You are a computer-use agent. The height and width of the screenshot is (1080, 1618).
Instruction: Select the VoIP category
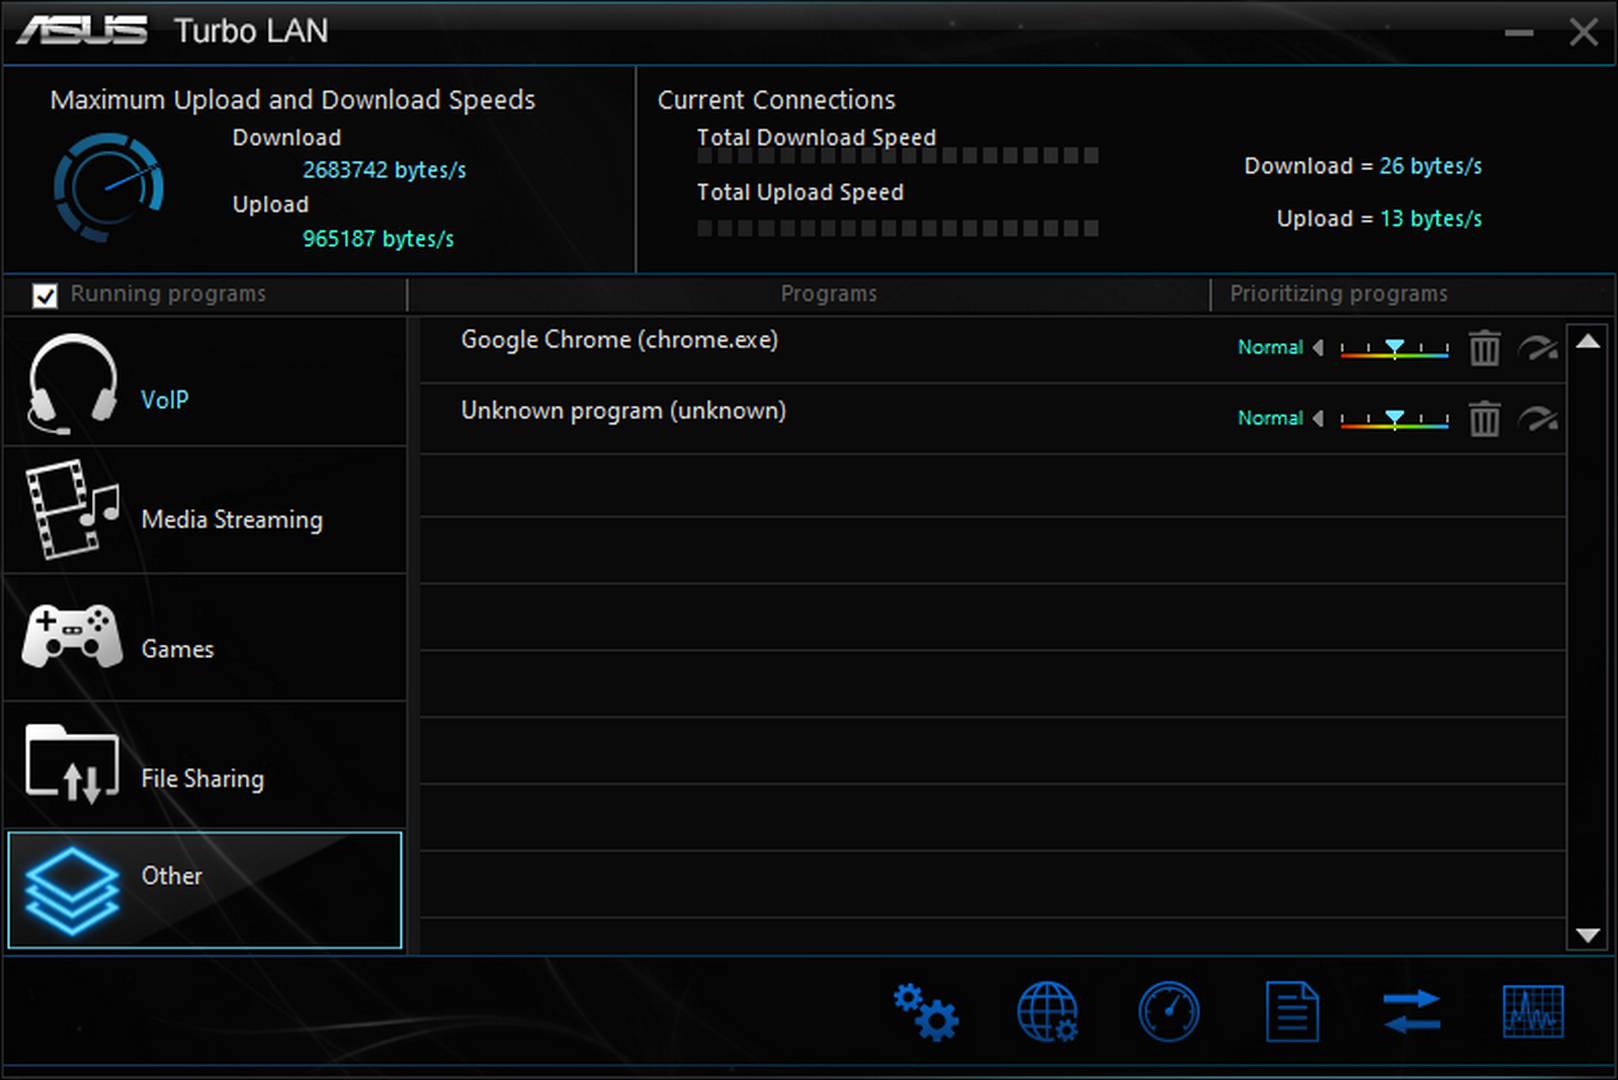(x=205, y=382)
